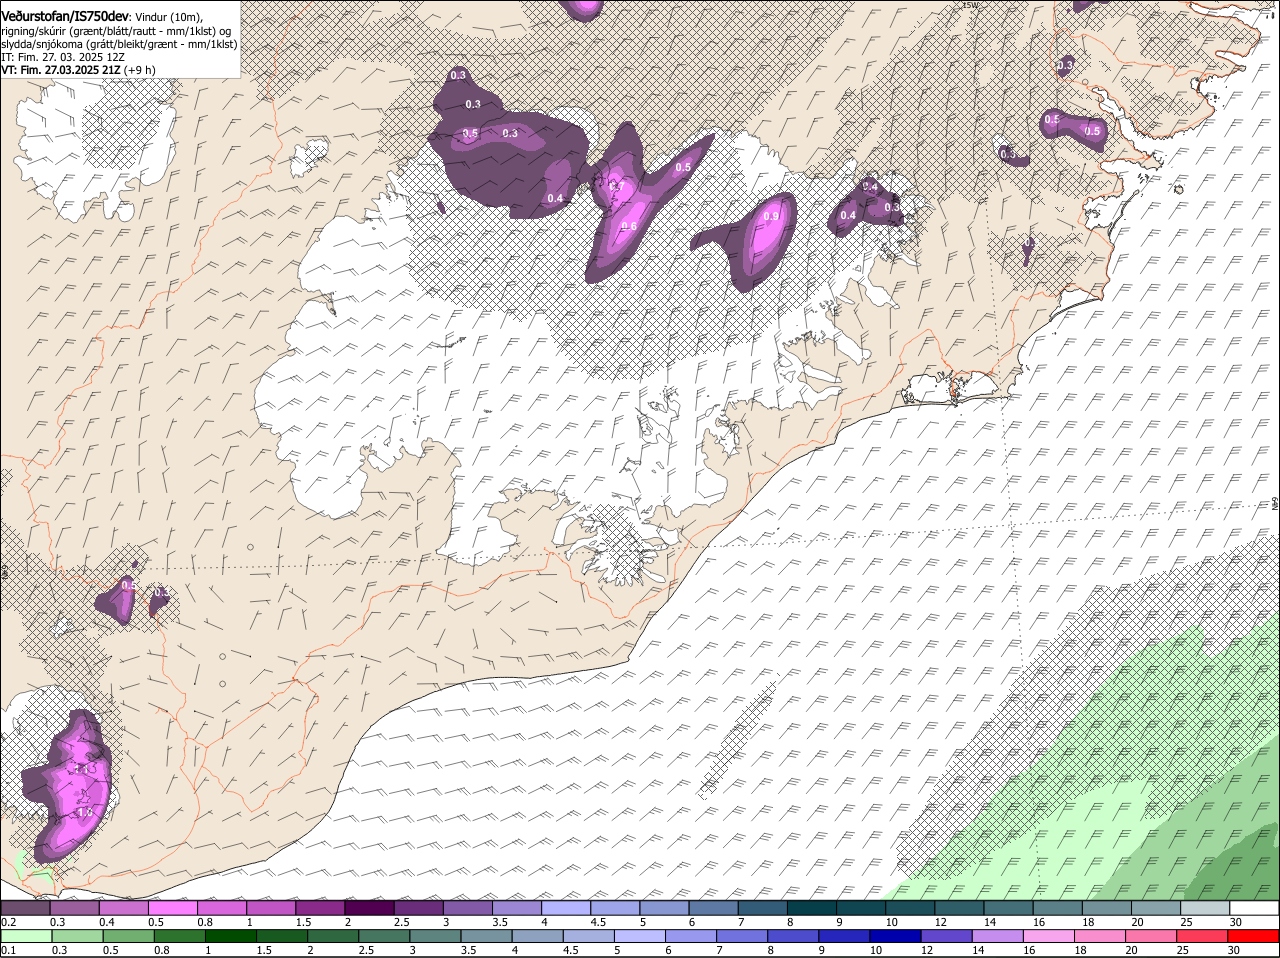Click the rain legend swatch labeled 8
This screenshot has height=958, width=1280.
pos(794,936)
